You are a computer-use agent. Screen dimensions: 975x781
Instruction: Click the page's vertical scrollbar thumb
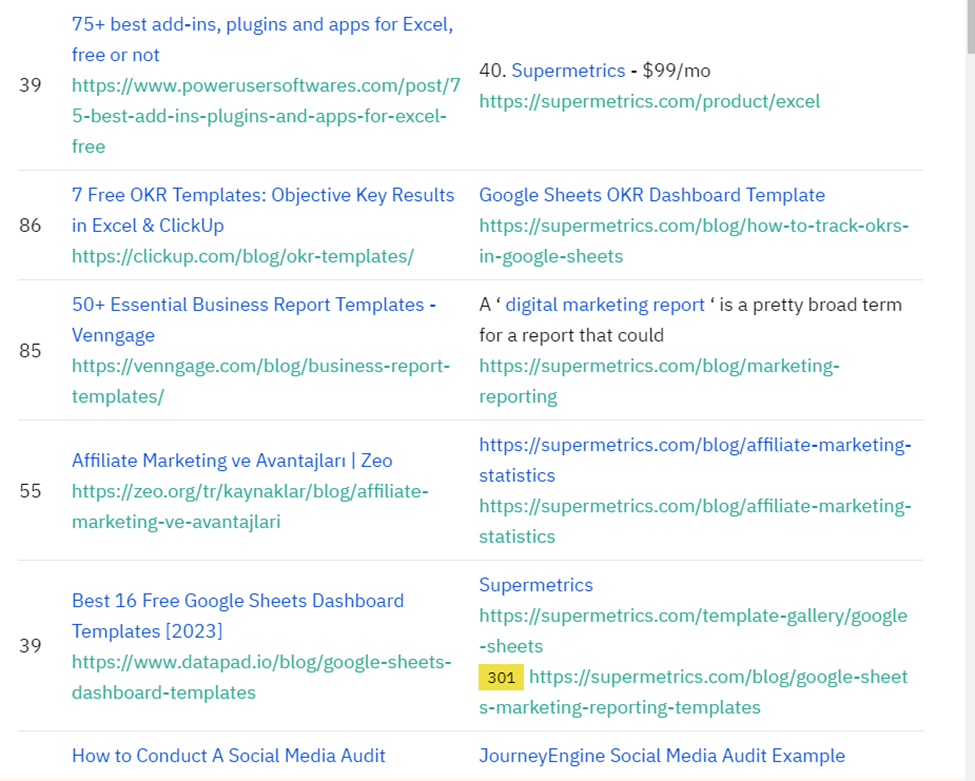[x=971, y=26]
